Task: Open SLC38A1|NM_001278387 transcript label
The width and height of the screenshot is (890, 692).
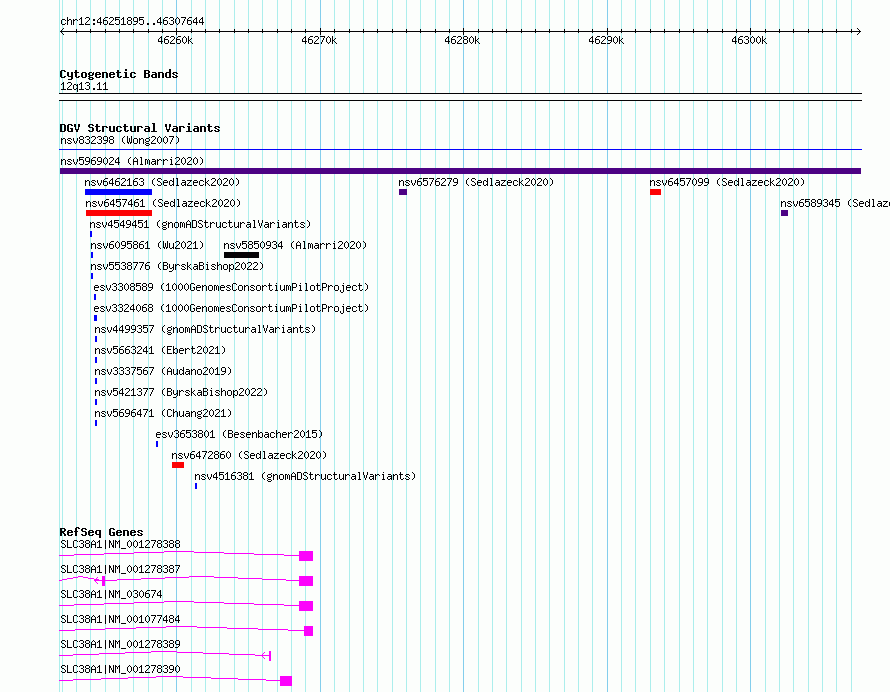Action: coord(120,569)
